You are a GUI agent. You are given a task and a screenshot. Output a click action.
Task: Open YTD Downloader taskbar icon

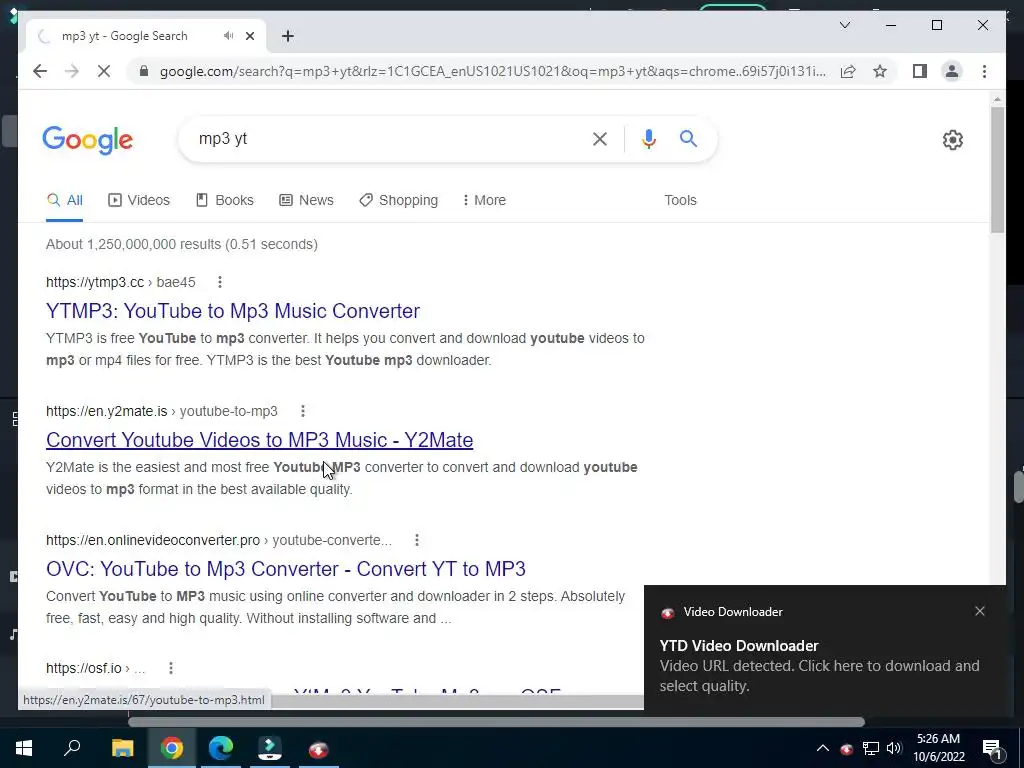[x=319, y=748]
